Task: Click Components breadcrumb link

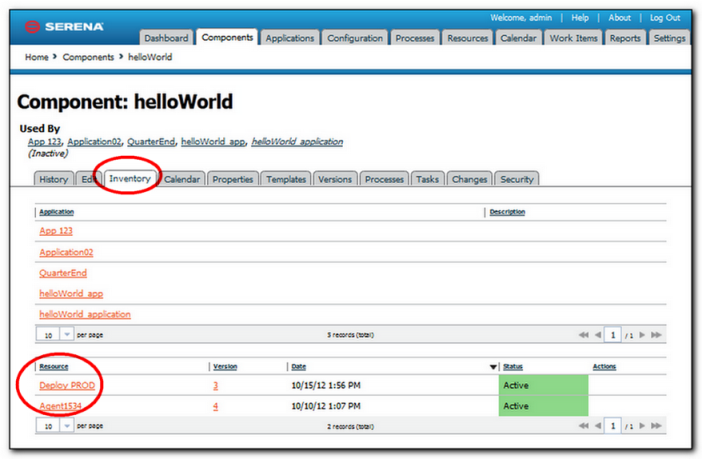Action: [x=88, y=57]
